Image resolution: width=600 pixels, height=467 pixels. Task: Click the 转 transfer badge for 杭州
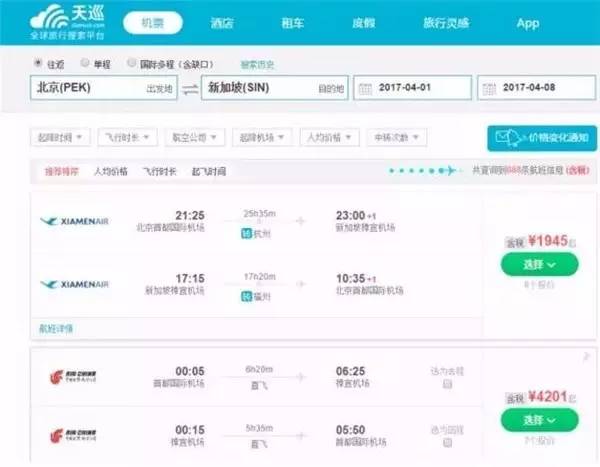[247, 233]
